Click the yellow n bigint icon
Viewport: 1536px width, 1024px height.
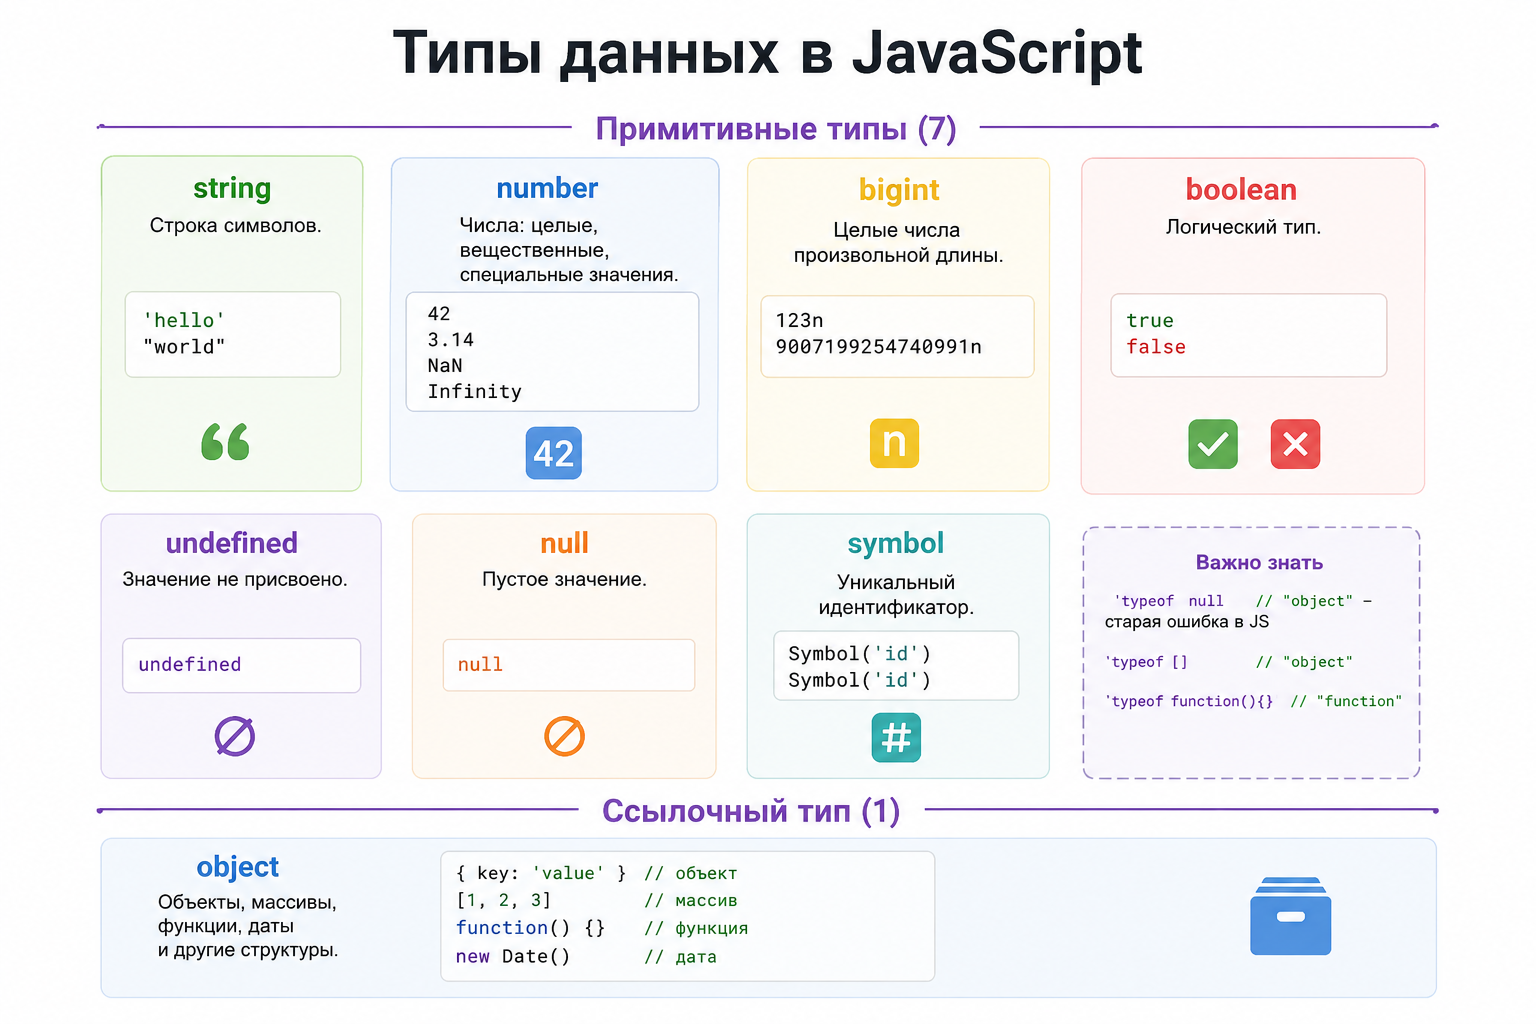click(894, 443)
